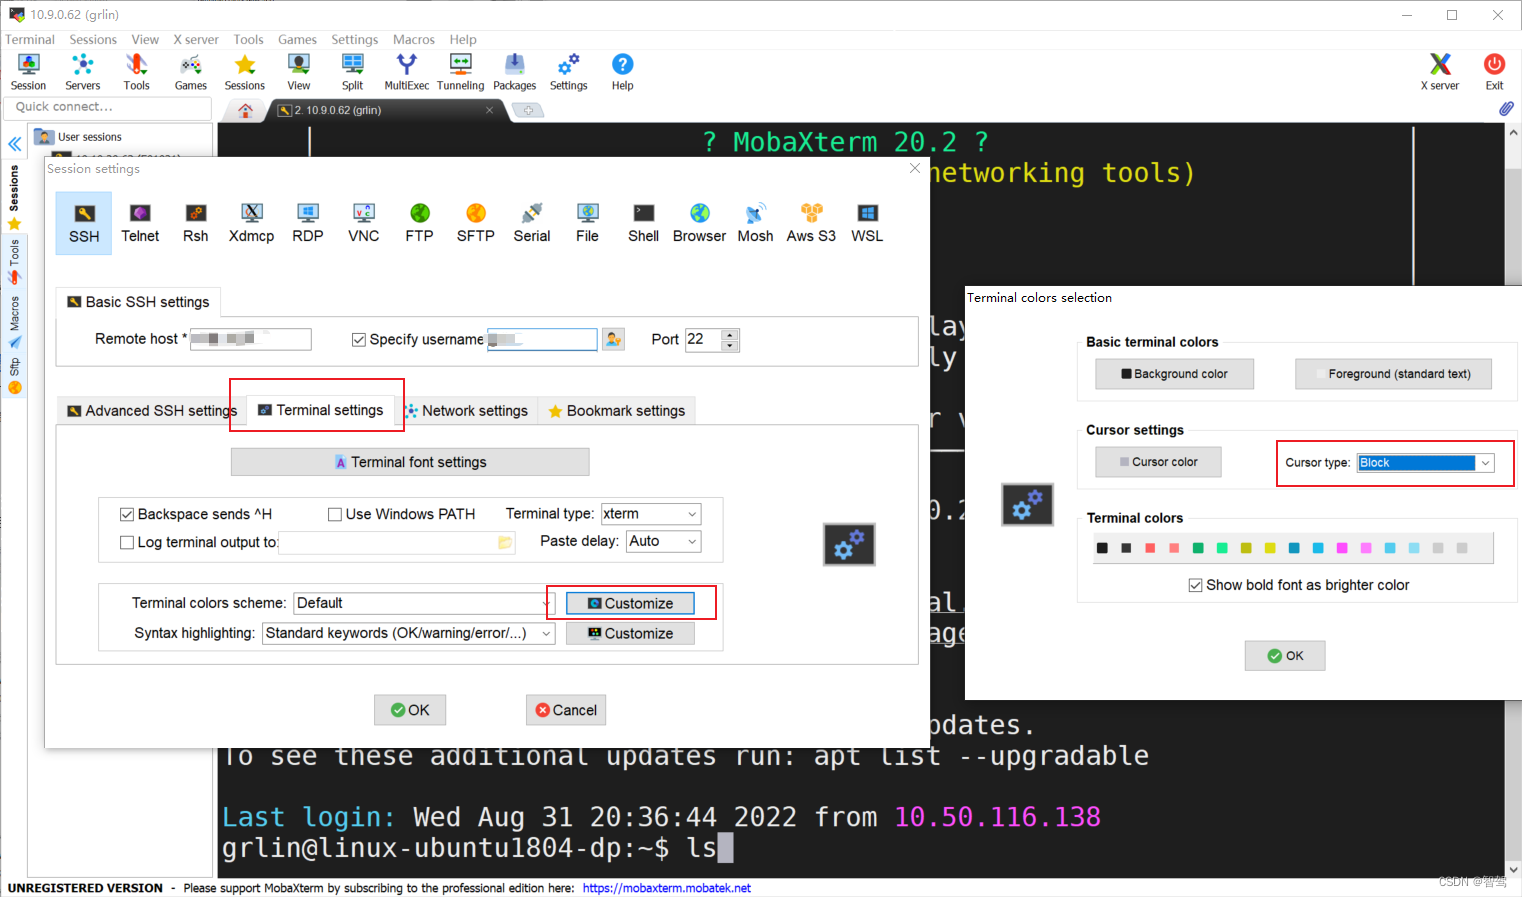The image size is (1522, 897).
Task: Switch to Bookmark settings tab
Action: click(x=617, y=411)
